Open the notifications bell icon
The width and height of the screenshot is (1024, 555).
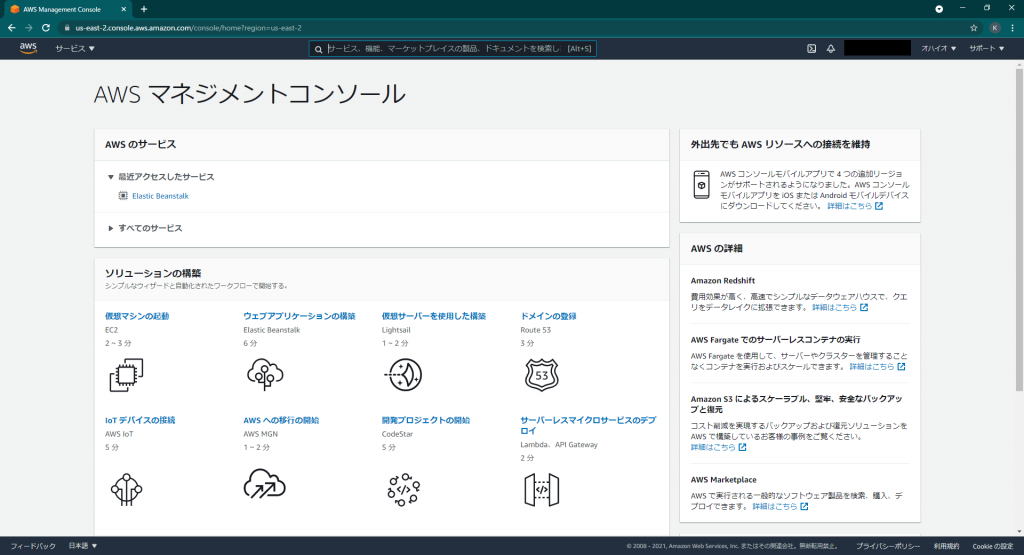pyautogui.click(x=831, y=48)
